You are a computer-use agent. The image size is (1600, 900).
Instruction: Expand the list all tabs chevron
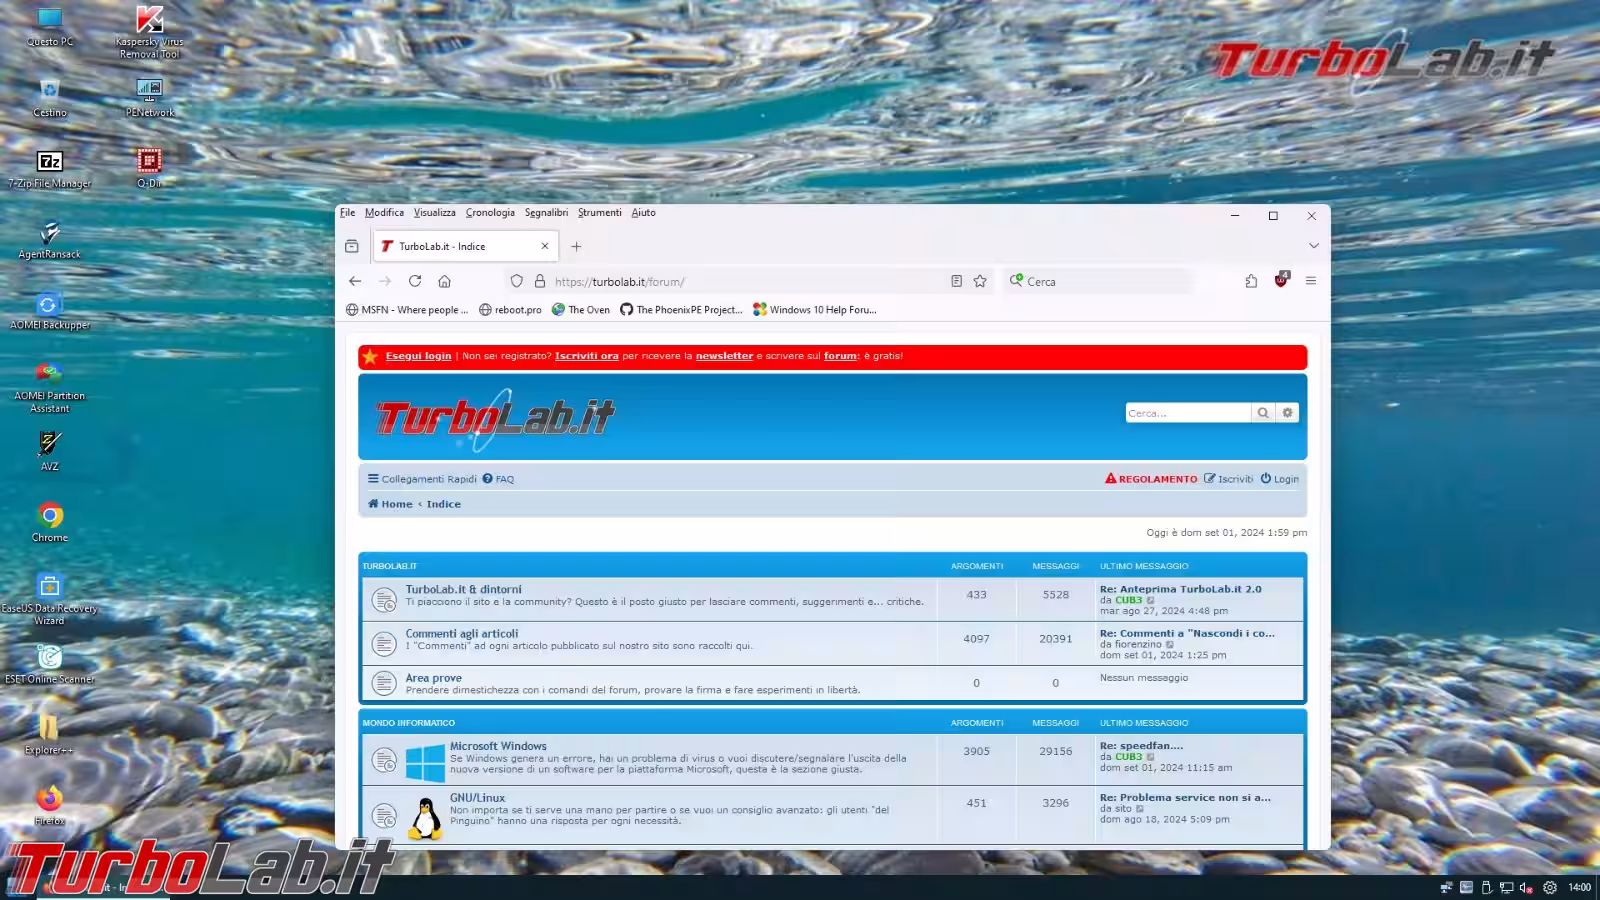[x=1314, y=246]
